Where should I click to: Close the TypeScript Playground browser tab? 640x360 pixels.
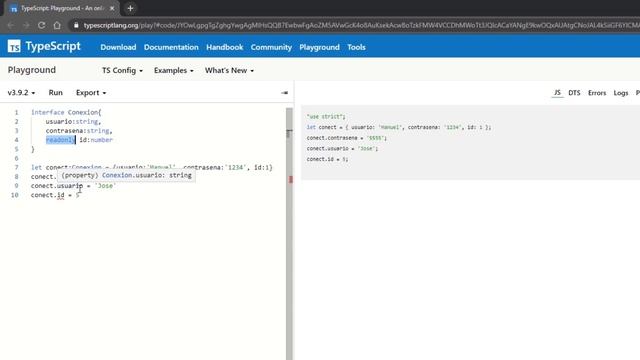(112, 8)
